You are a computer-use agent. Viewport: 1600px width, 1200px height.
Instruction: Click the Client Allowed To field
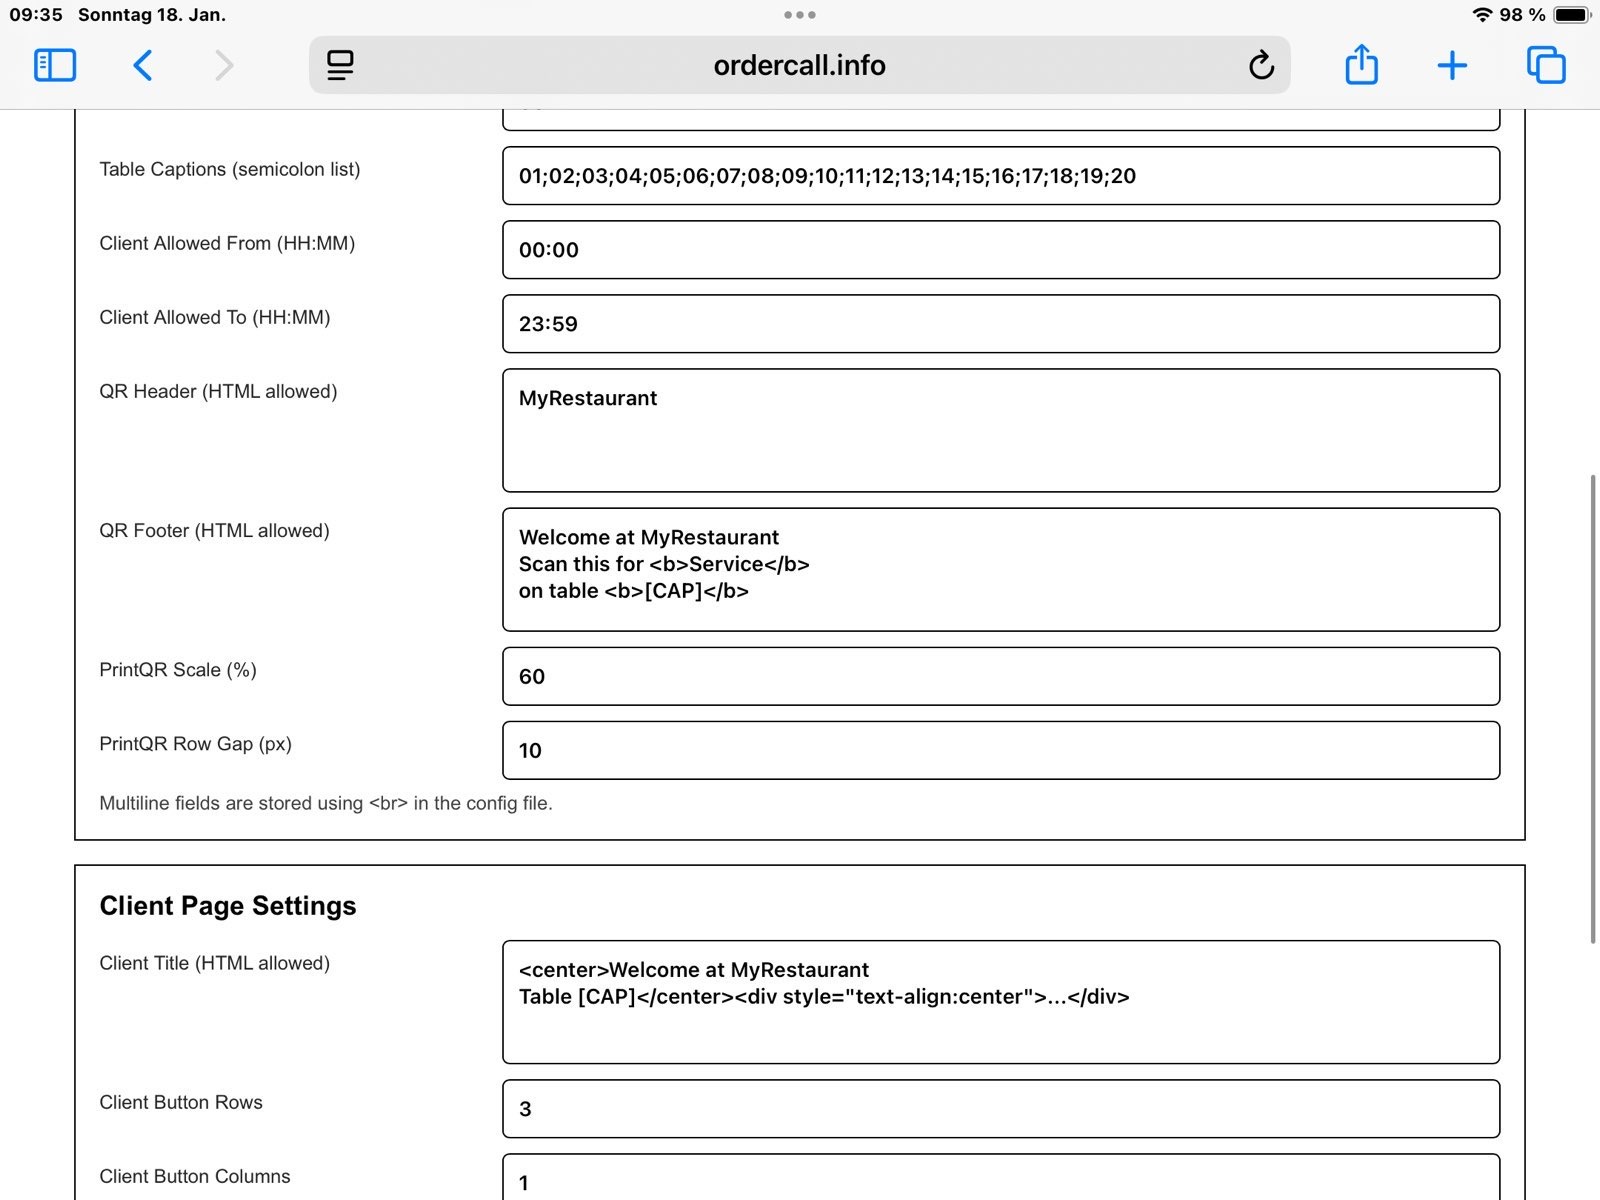1000,324
